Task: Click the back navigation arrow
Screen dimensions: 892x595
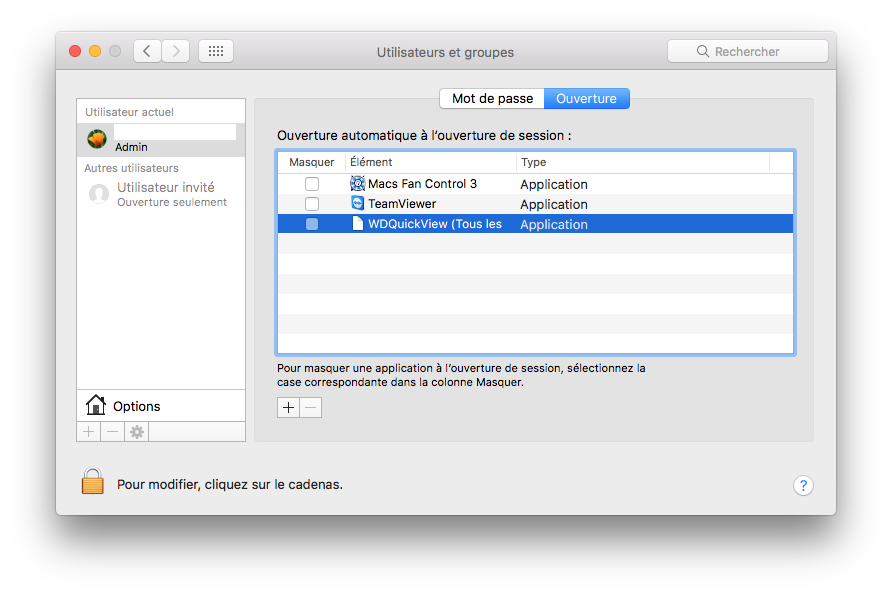Action: click(147, 51)
